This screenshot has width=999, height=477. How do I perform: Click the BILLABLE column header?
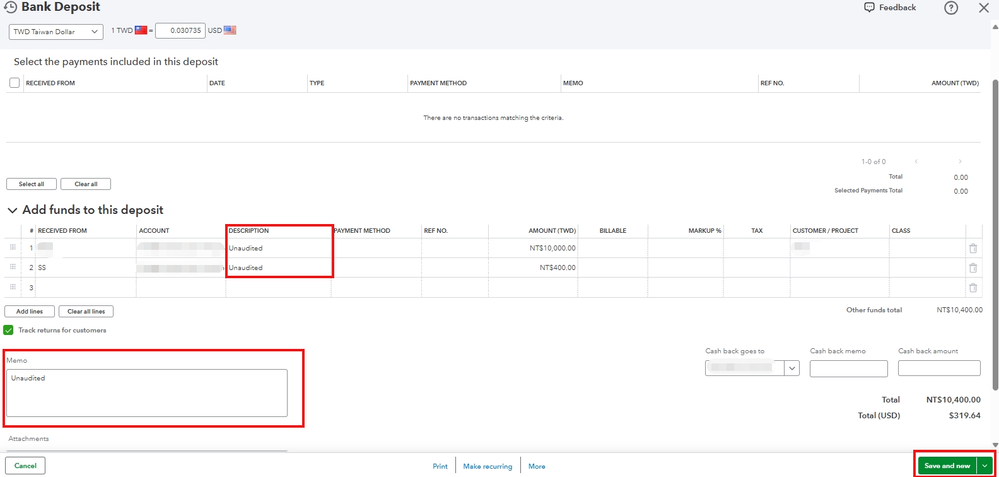[x=613, y=231]
